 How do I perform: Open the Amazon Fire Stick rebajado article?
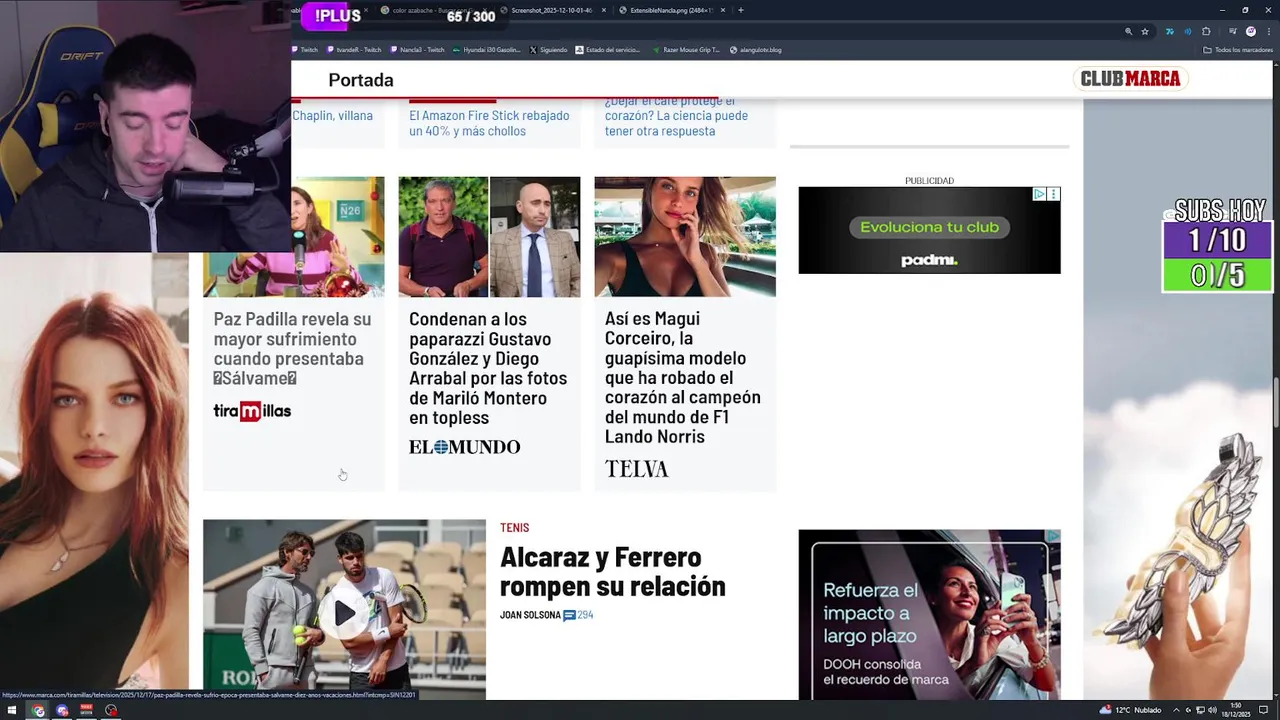click(489, 123)
